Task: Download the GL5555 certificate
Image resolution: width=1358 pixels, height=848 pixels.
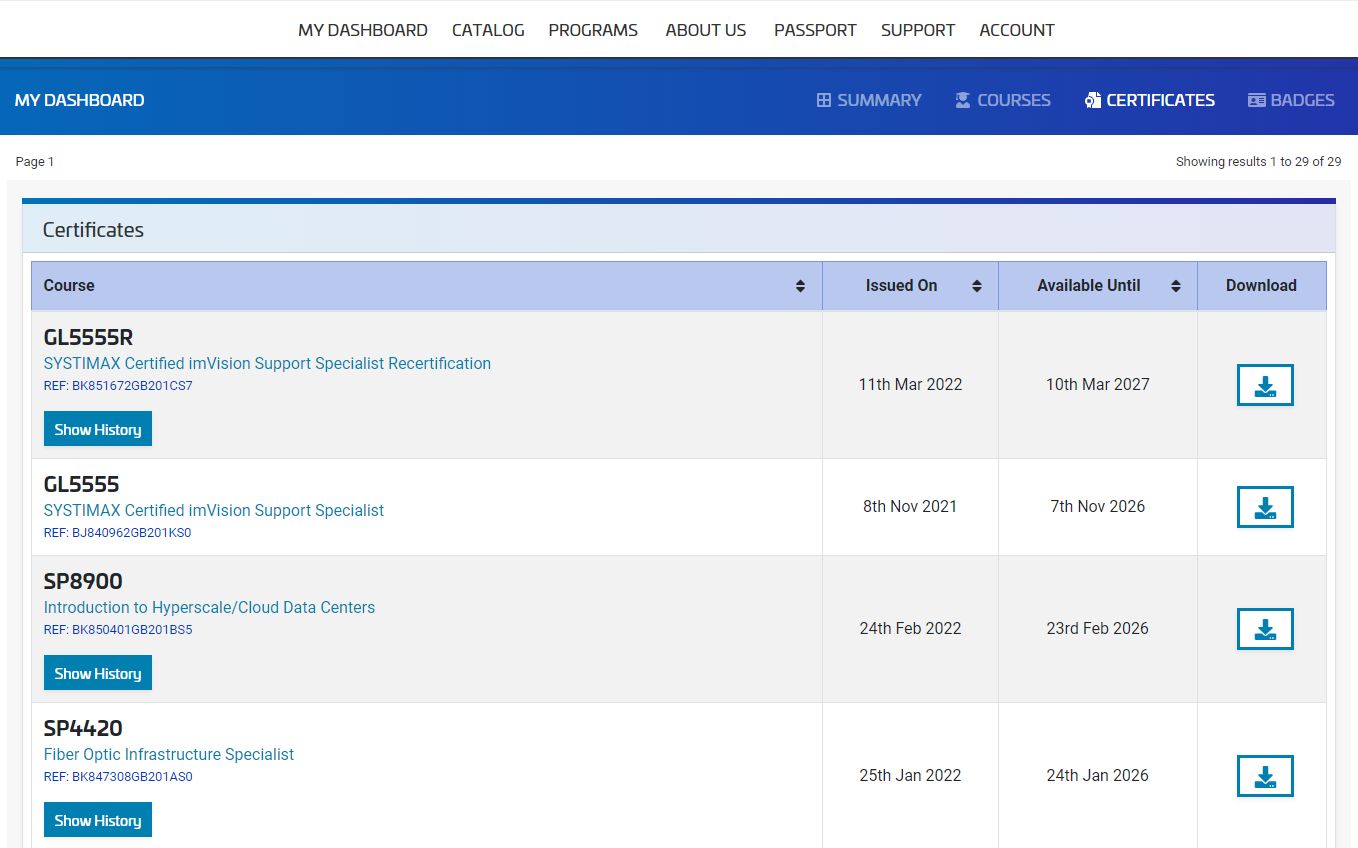Action: pyautogui.click(x=1265, y=507)
